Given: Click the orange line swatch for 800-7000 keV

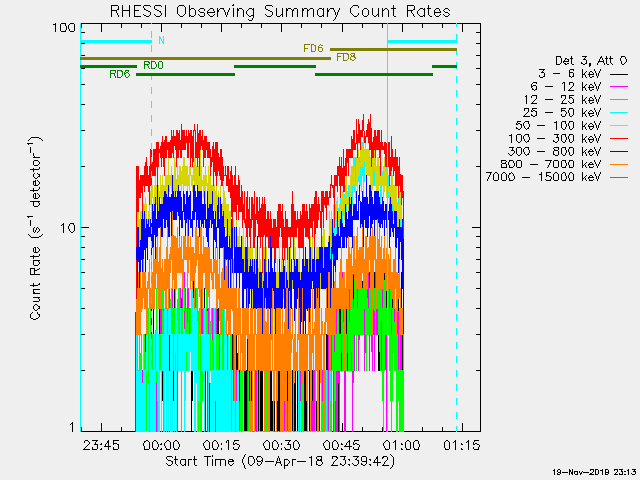Looking at the screenshot, I should (619, 165).
